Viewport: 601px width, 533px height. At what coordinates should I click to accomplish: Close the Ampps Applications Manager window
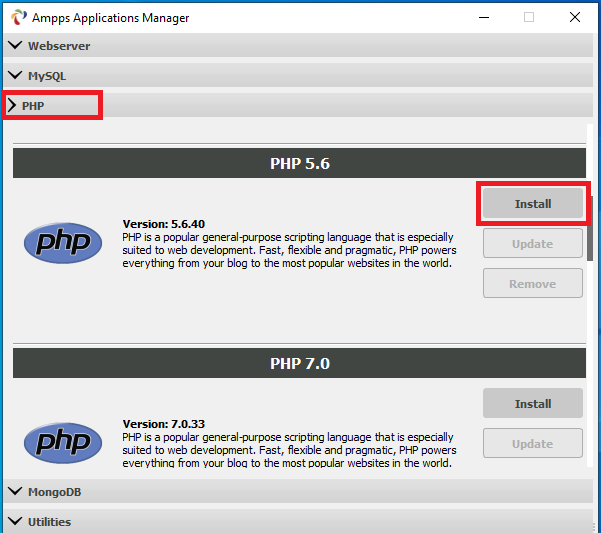tap(575, 17)
